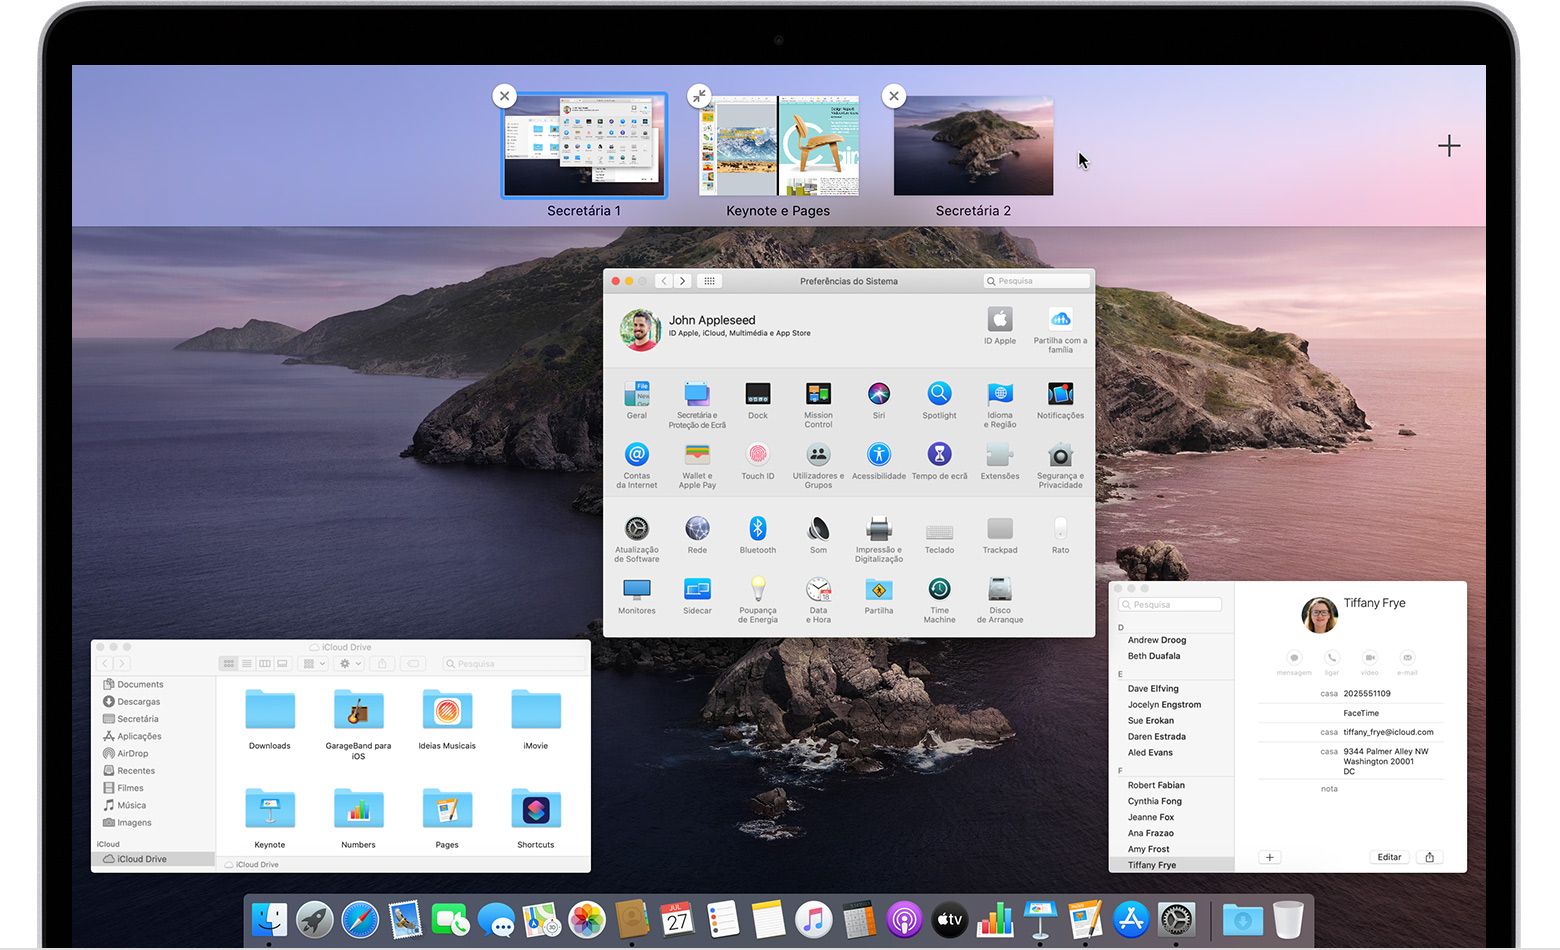The height and width of the screenshot is (950, 1560).
Task: Switch to Secretária 2 desktop thumbnail
Action: click(x=973, y=146)
